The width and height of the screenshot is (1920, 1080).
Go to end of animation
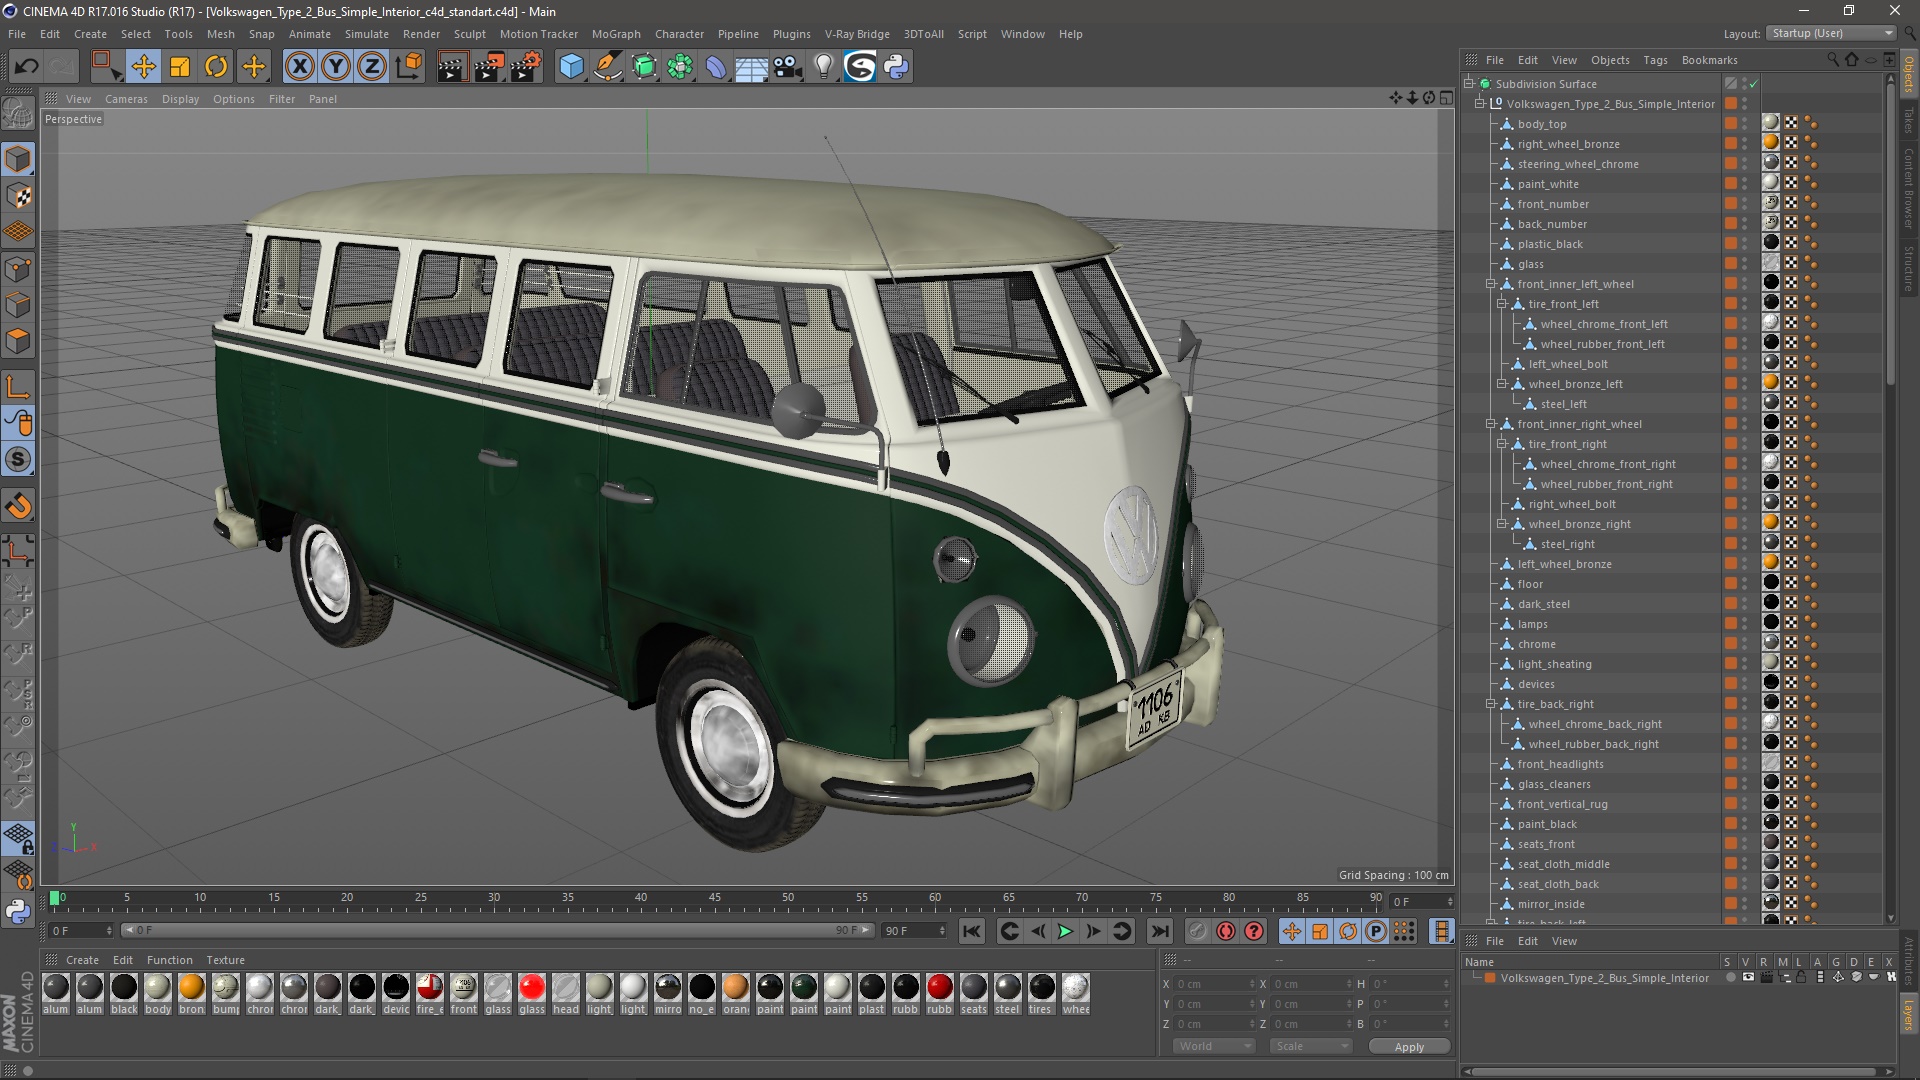[x=1159, y=931]
